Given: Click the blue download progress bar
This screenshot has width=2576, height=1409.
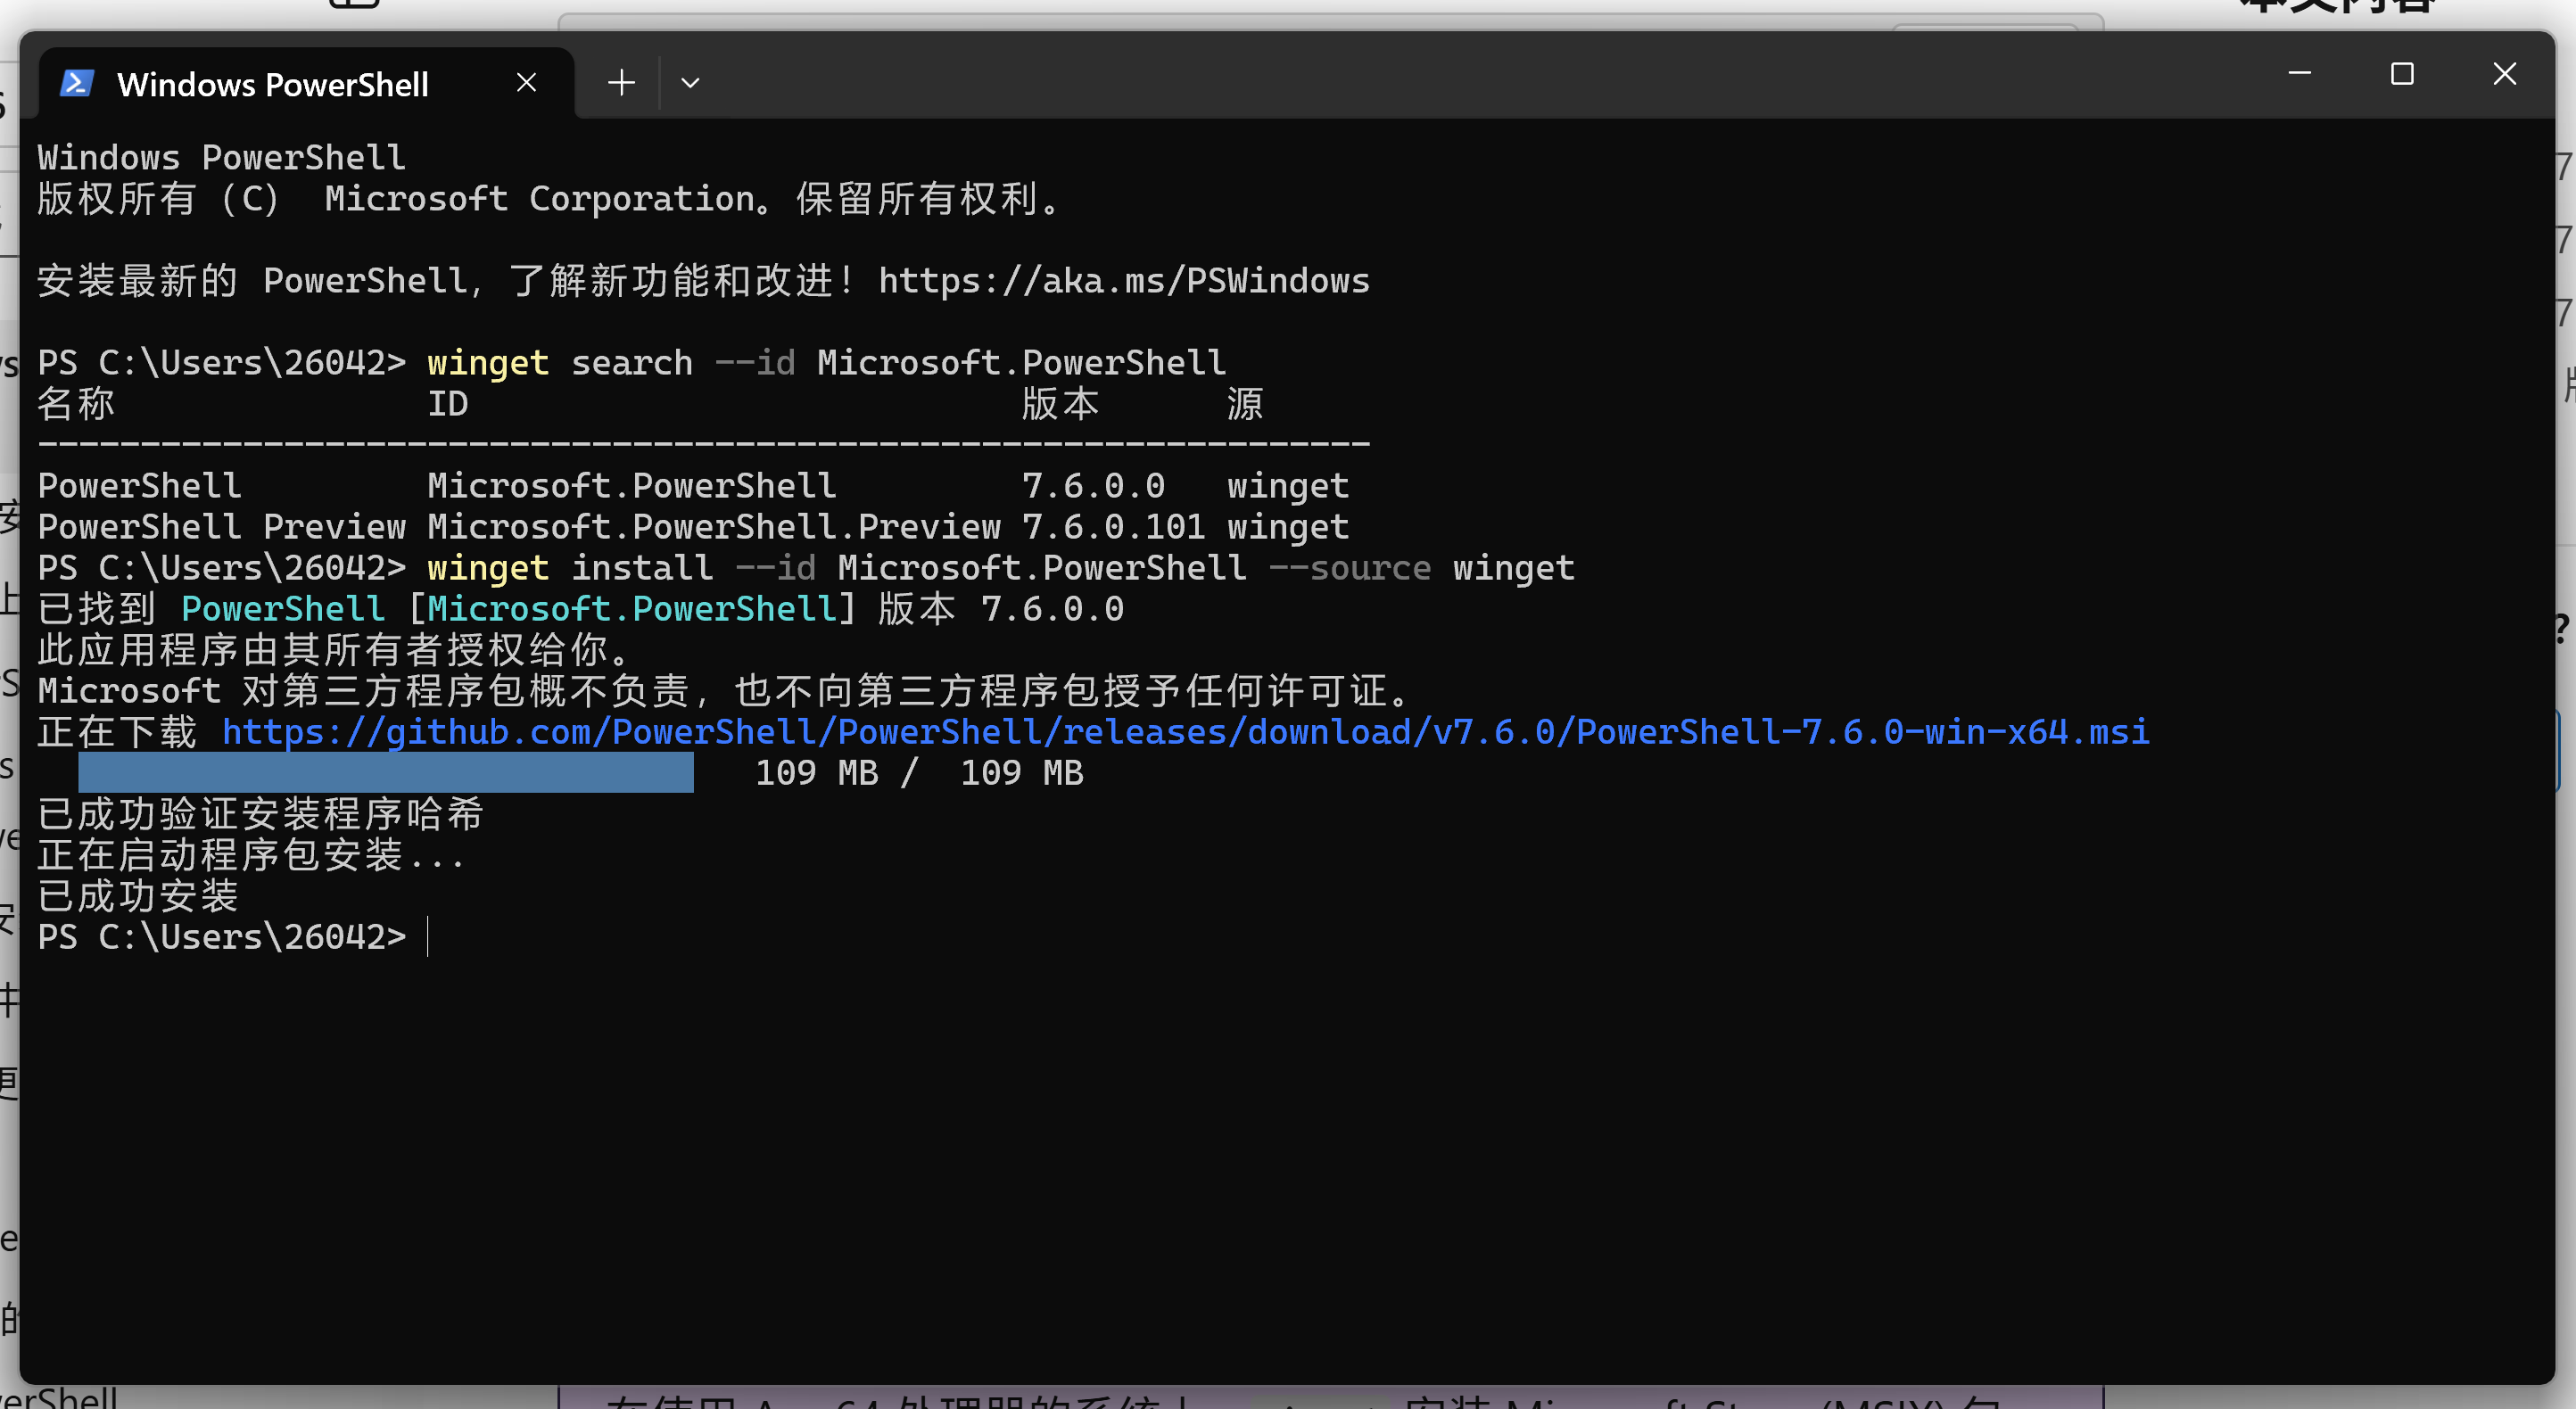Looking at the screenshot, I should [386, 772].
